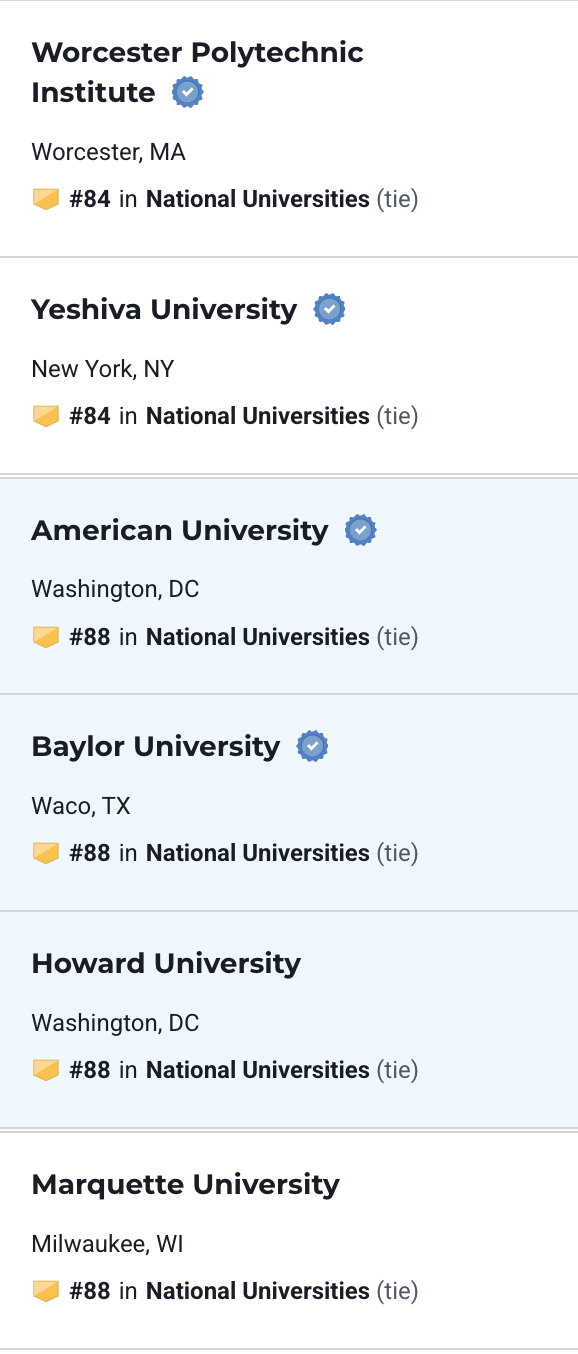Screen dimensions: 578x1354
Task: Click ranking badge icon under New York, NY
Action: click(46, 416)
